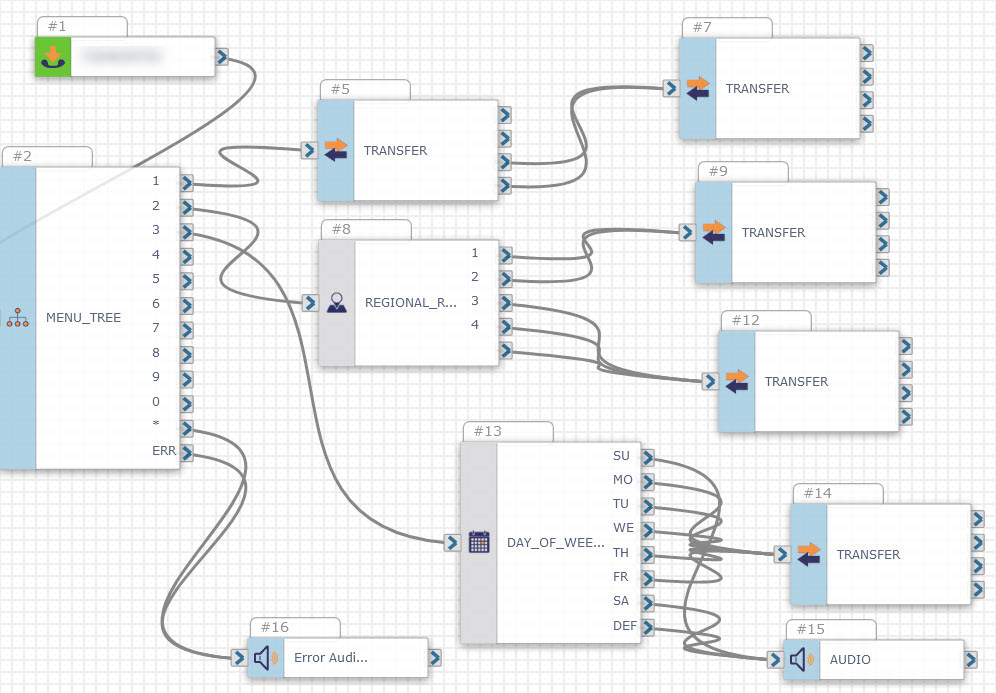996x693 pixels.
Task: Click the input port of DAY_OF_WEE... node
Action: click(451, 542)
